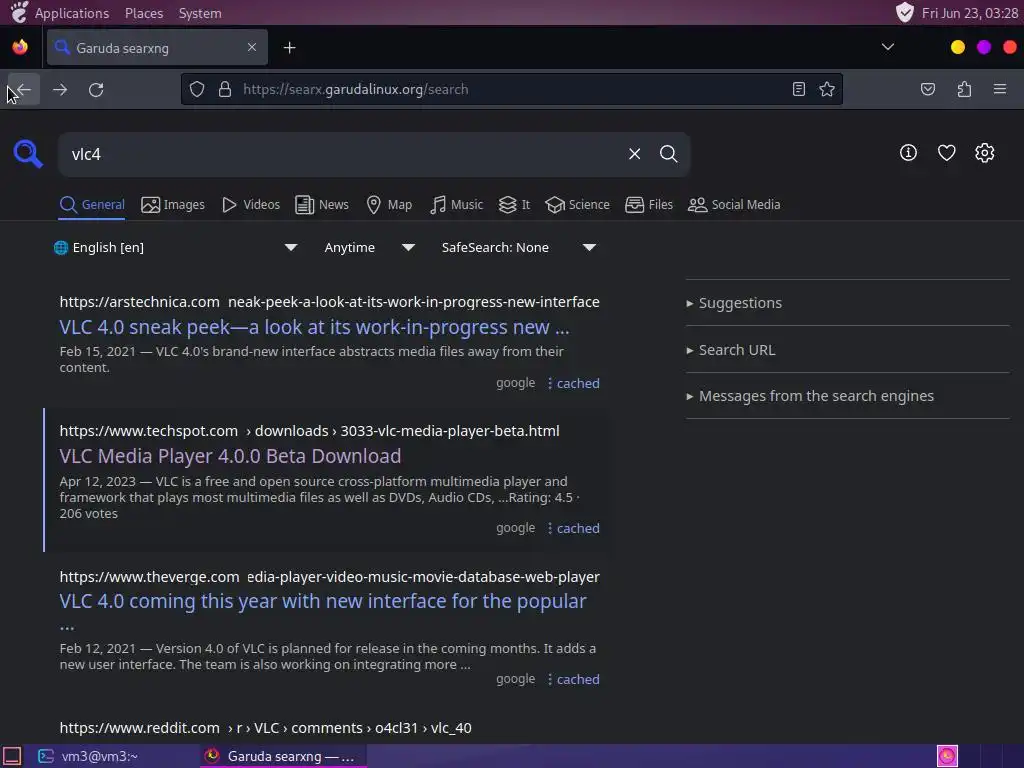This screenshot has width=1024, height=768.
Task: Click the theverge.com result URL
Action: (x=329, y=577)
